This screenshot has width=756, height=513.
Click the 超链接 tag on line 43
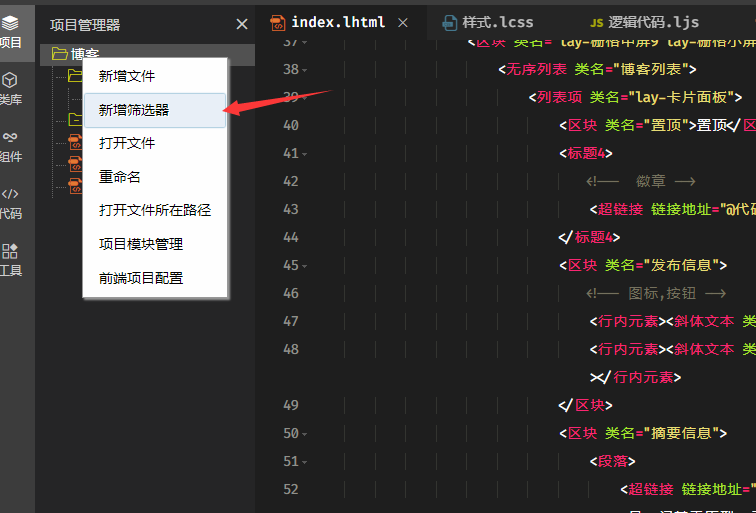[621, 209]
